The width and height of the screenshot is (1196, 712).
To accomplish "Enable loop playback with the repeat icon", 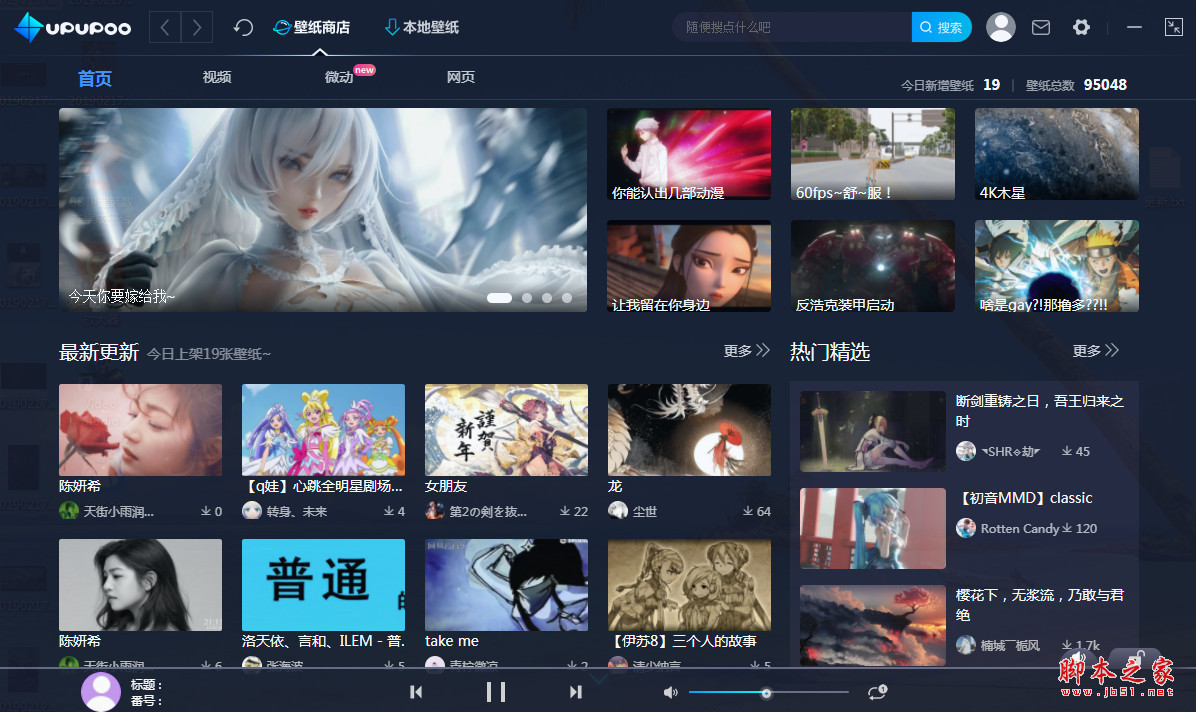I will [x=877, y=691].
